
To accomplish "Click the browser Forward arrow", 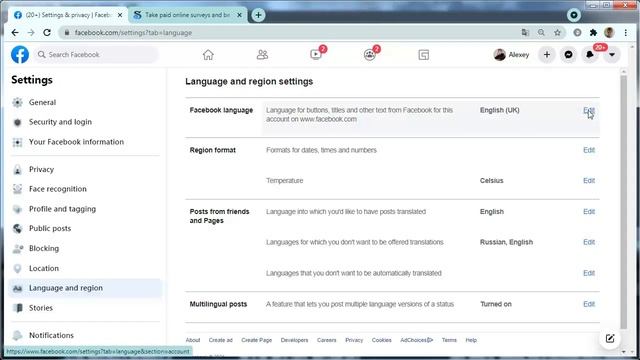I will click(31, 33).
